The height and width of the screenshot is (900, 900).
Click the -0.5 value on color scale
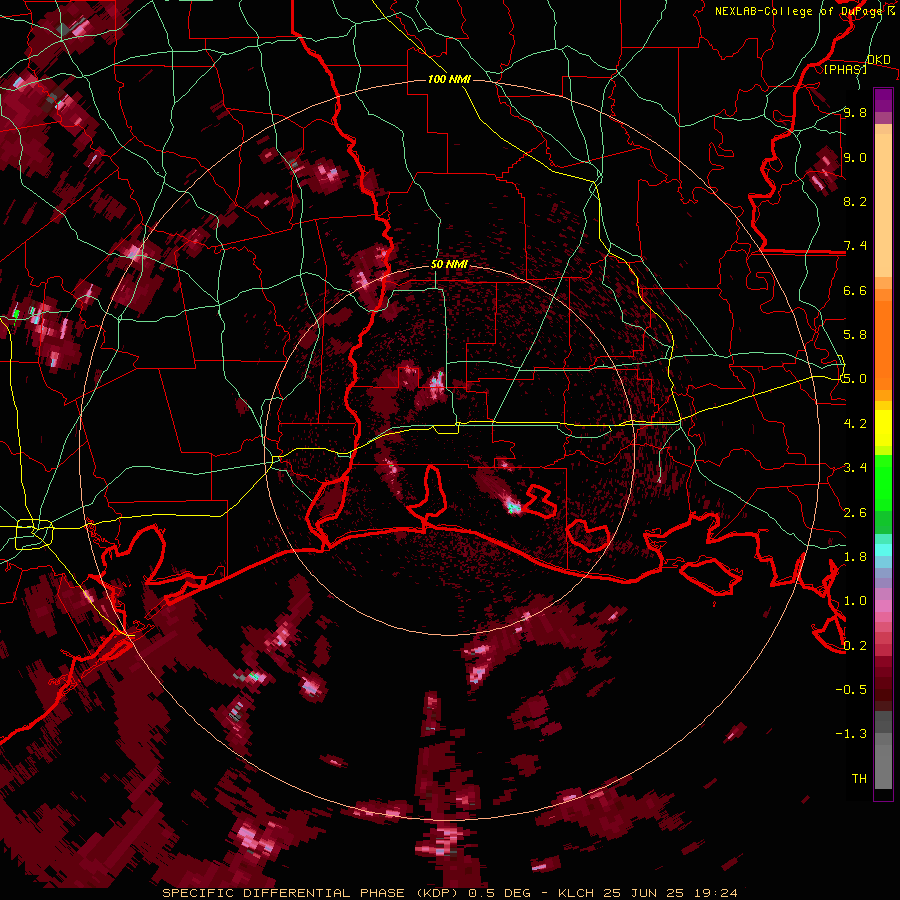851,690
